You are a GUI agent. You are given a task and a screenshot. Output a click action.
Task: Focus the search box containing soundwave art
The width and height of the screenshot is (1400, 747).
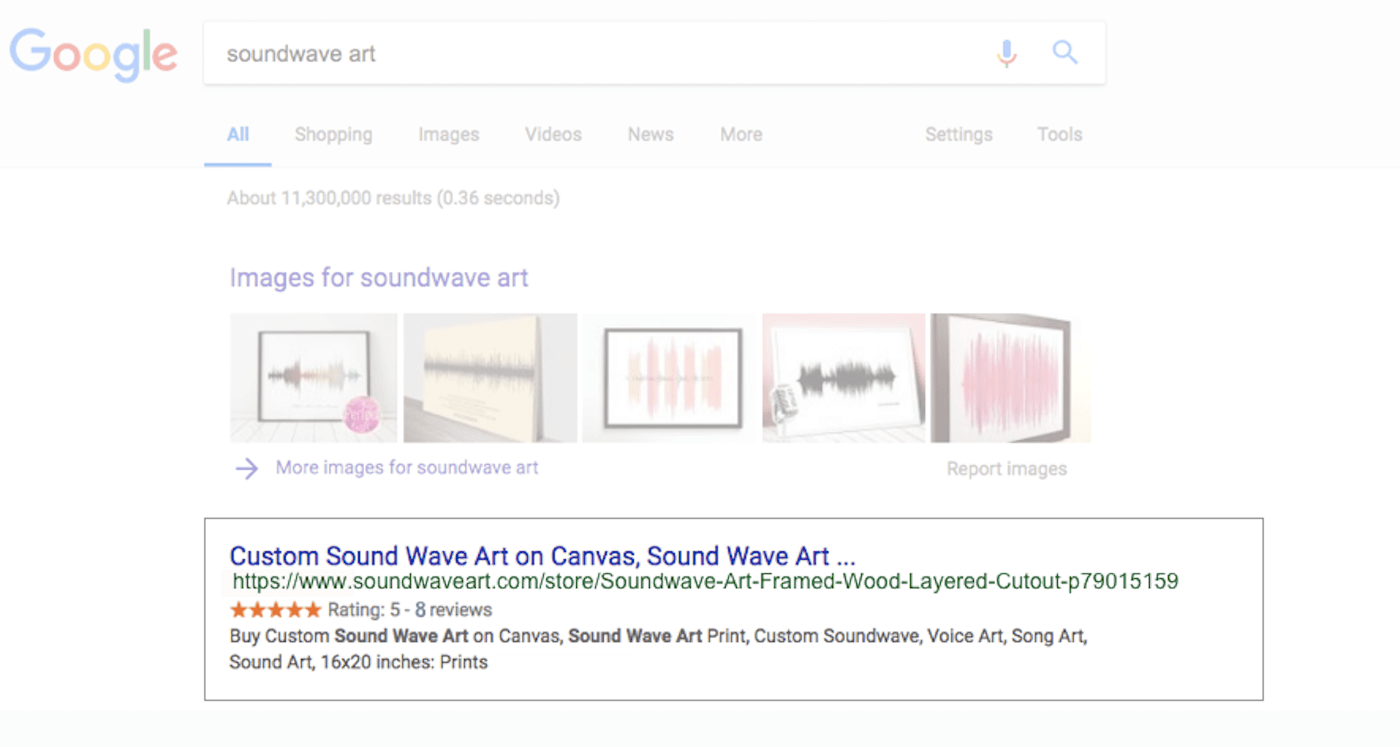click(600, 54)
